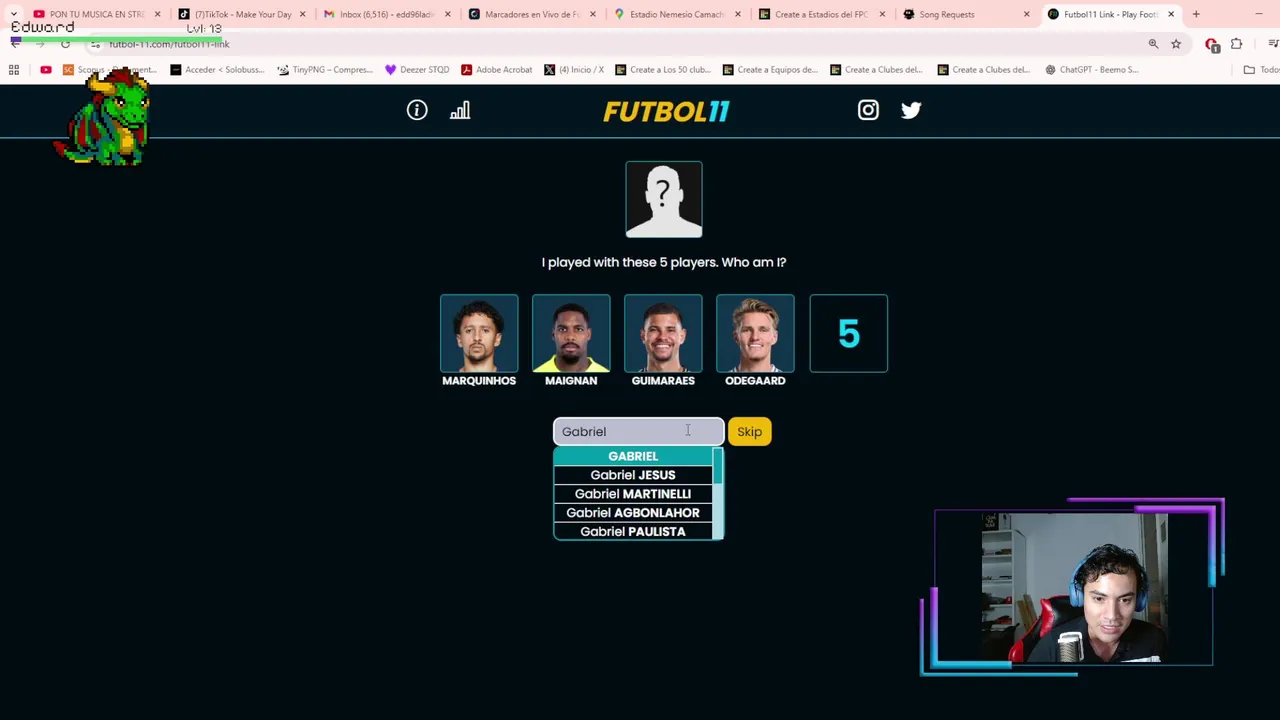Open Create a Los 50 club bookmark
Screen dimensions: 1280x720
(662, 70)
